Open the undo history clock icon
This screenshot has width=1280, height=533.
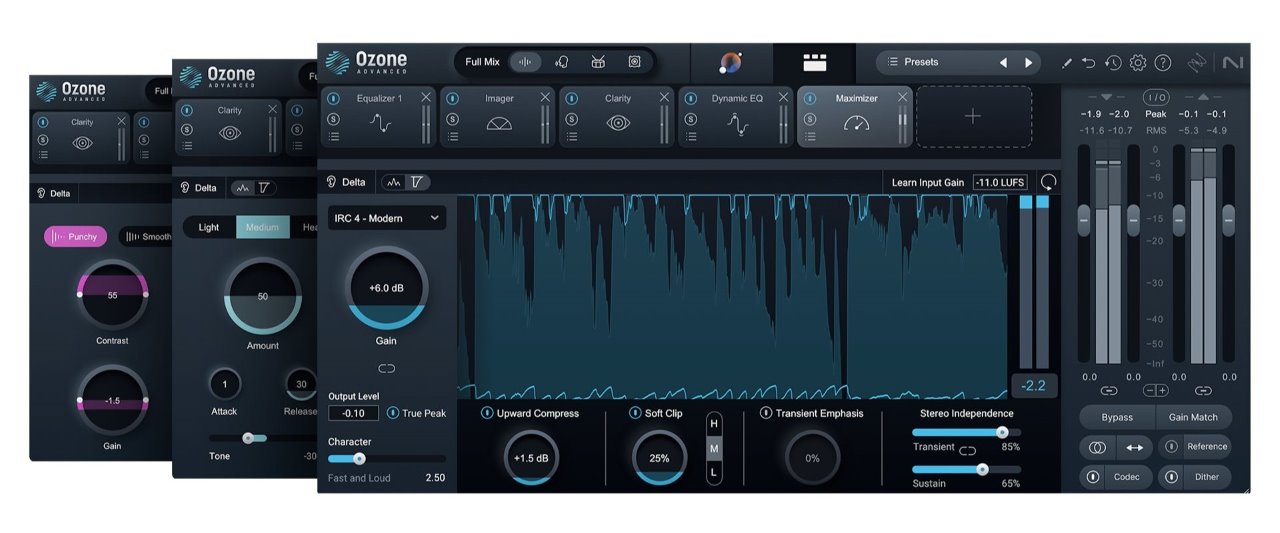pyautogui.click(x=1113, y=63)
